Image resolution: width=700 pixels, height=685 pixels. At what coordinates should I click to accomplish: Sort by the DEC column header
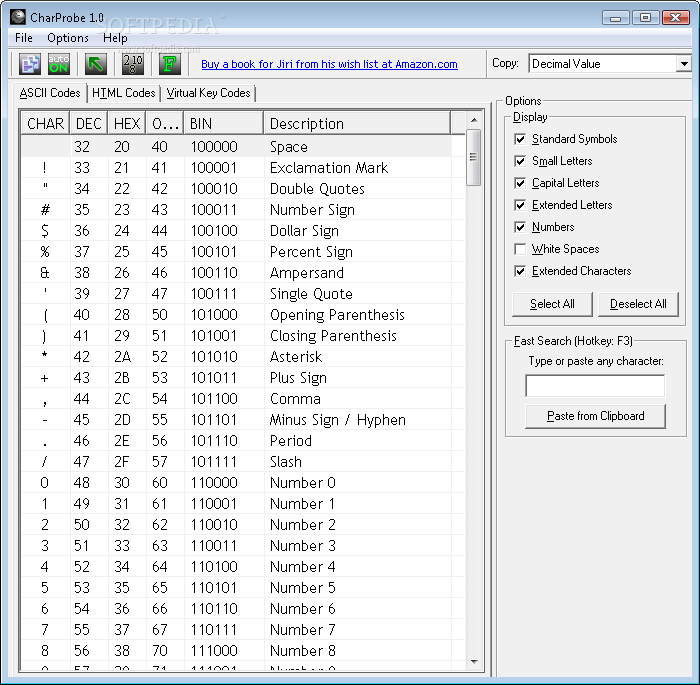(88, 123)
